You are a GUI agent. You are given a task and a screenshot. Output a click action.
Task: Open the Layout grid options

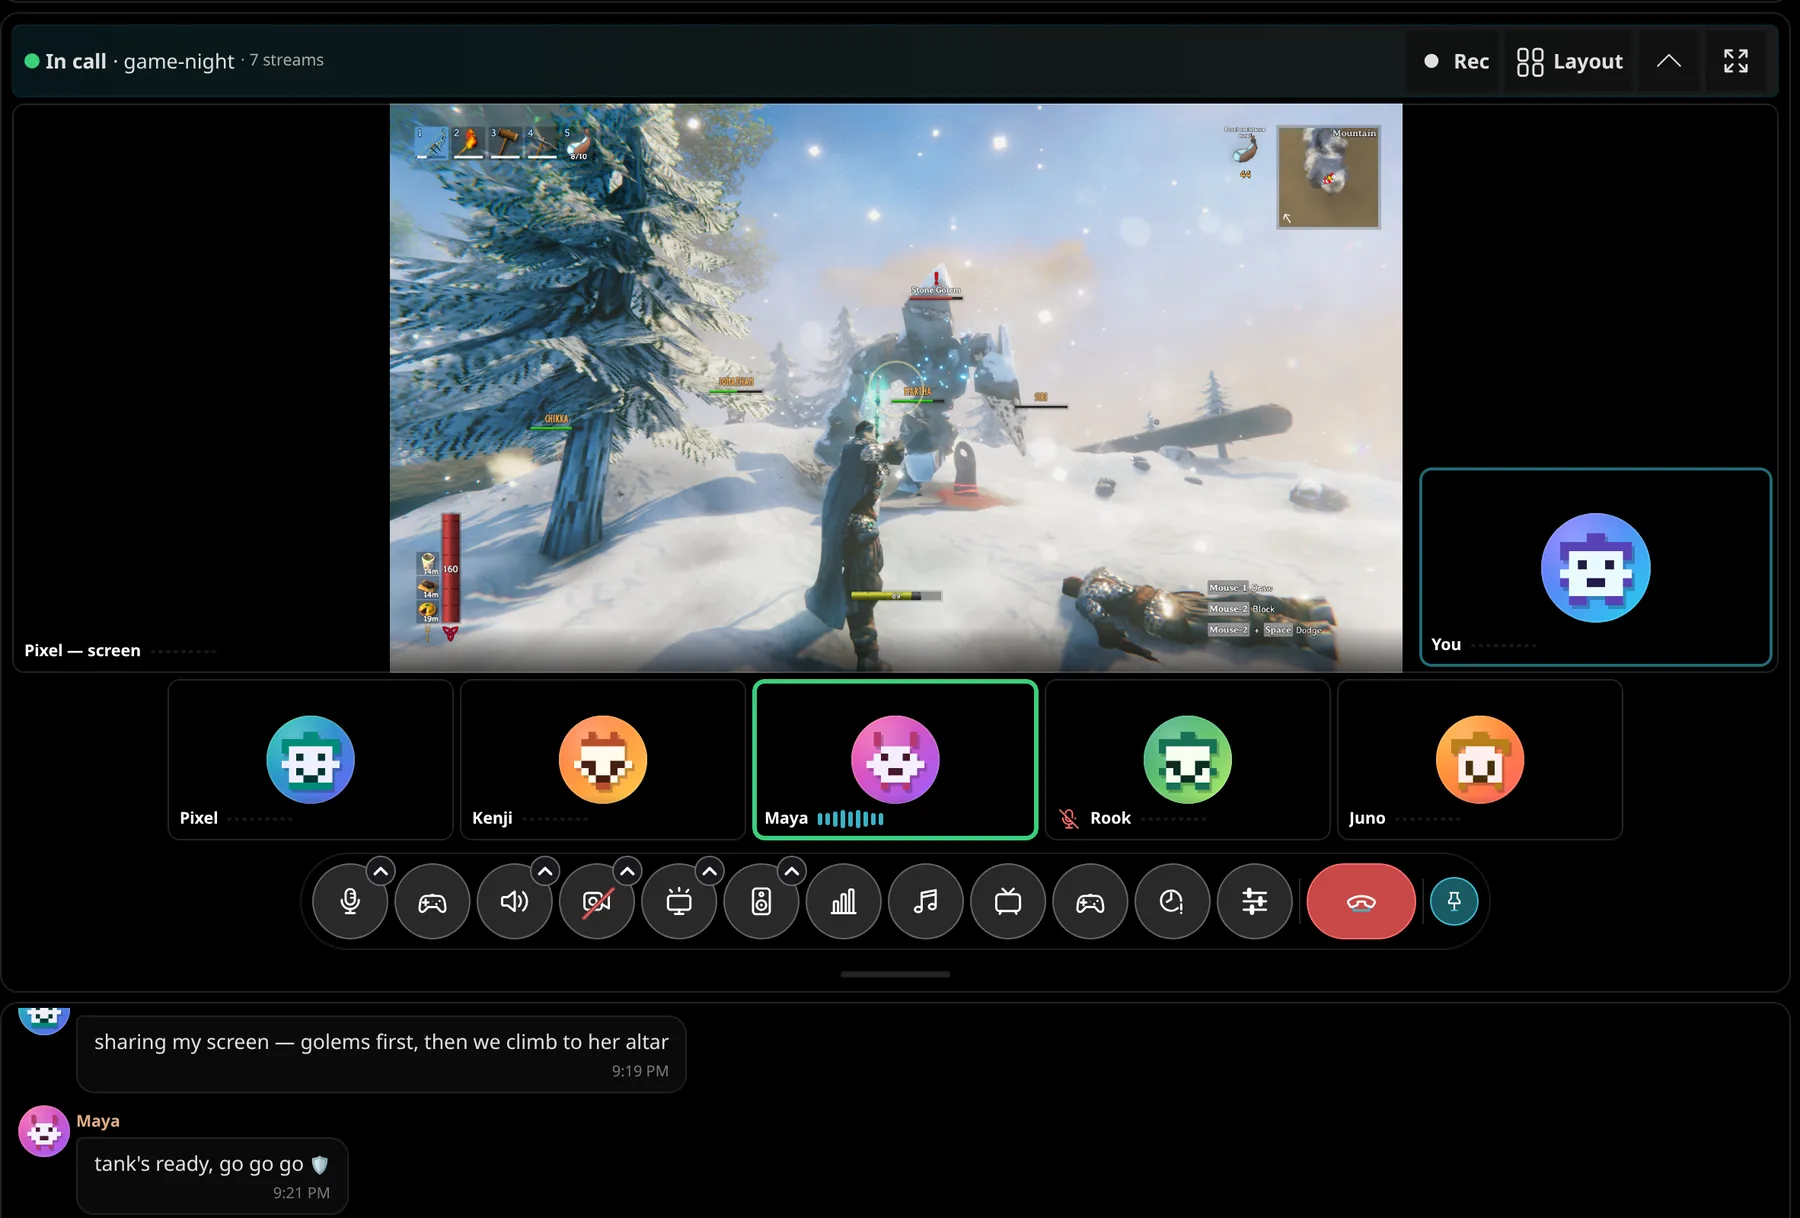pyautogui.click(x=1569, y=61)
